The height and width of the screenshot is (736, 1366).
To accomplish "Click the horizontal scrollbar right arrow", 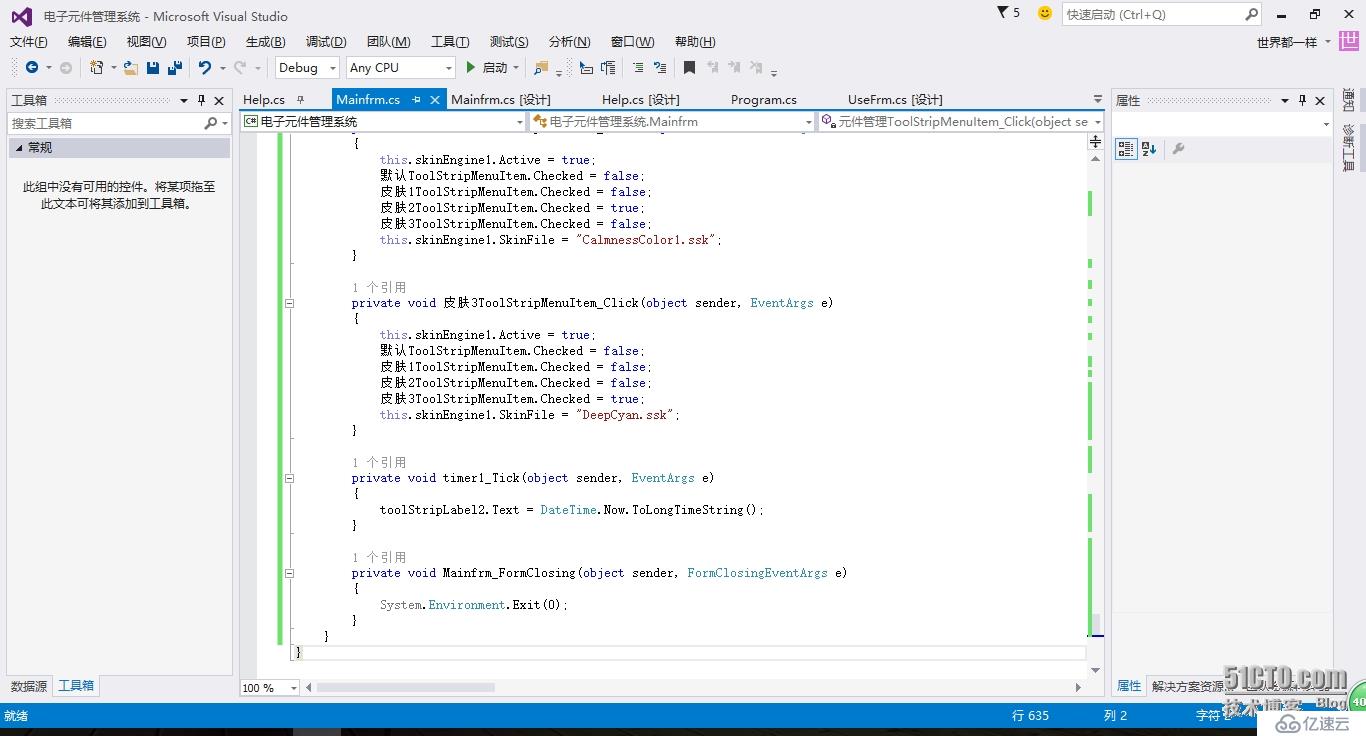I will tap(1078, 688).
